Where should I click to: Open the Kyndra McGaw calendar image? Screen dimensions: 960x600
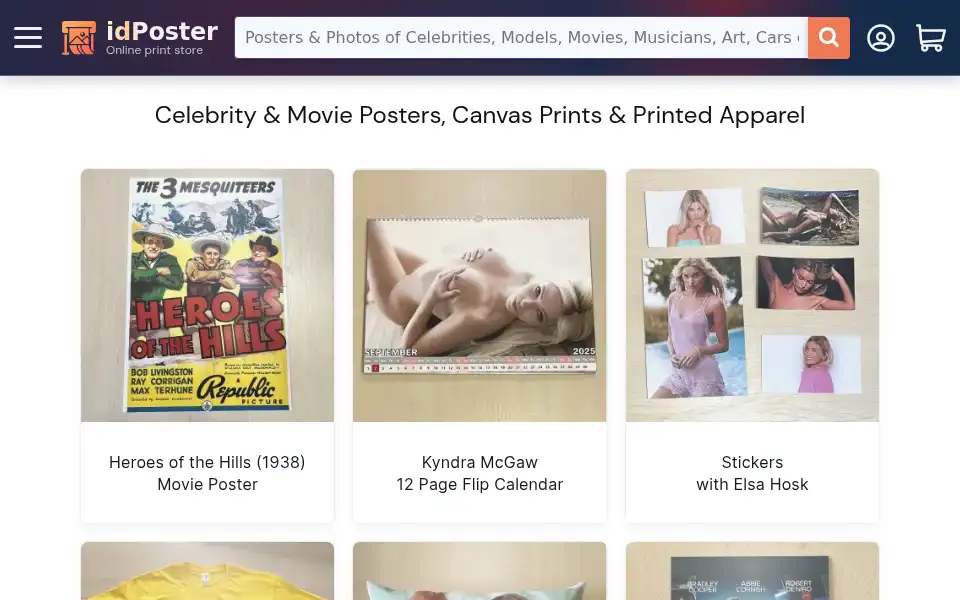pos(479,295)
